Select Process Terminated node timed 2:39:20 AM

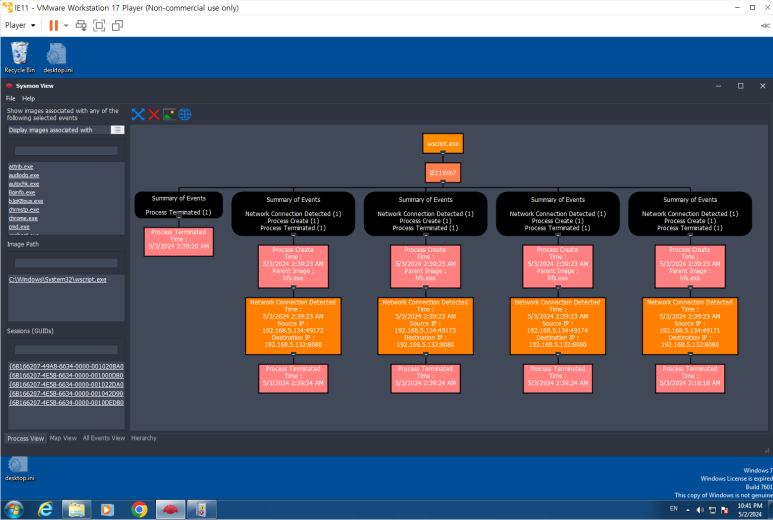pyautogui.click(x=178, y=242)
